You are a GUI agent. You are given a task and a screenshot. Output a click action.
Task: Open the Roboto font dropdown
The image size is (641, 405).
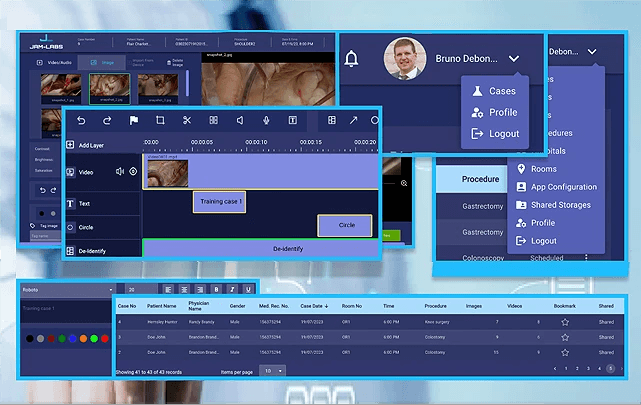coord(67,290)
